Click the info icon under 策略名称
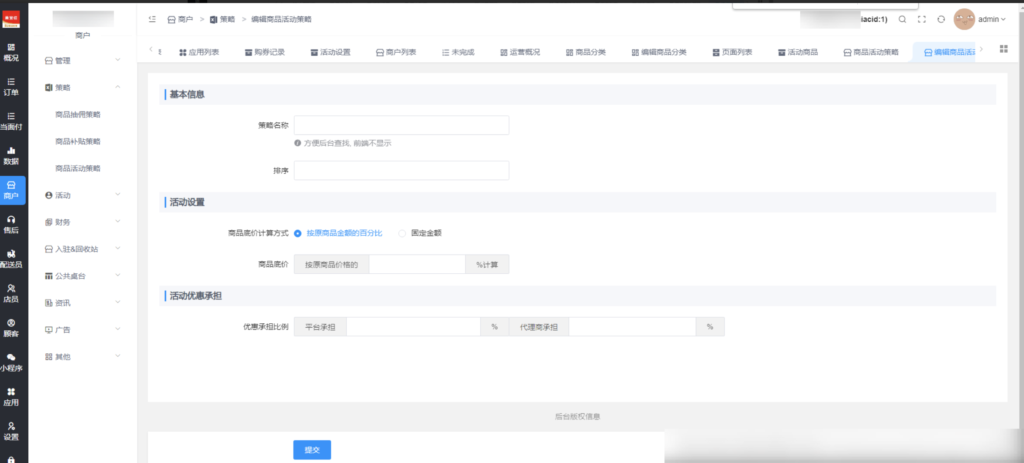Image resolution: width=1024 pixels, height=463 pixels. [x=298, y=142]
